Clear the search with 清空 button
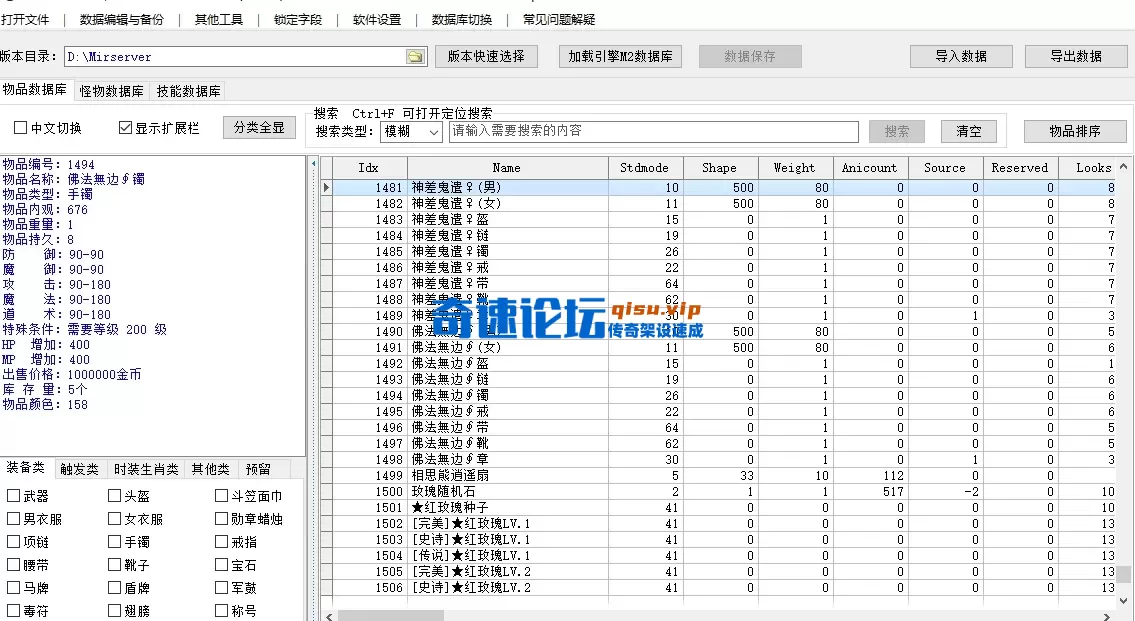This screenshot has width=1135, height=621. click(x=968, y=131)
